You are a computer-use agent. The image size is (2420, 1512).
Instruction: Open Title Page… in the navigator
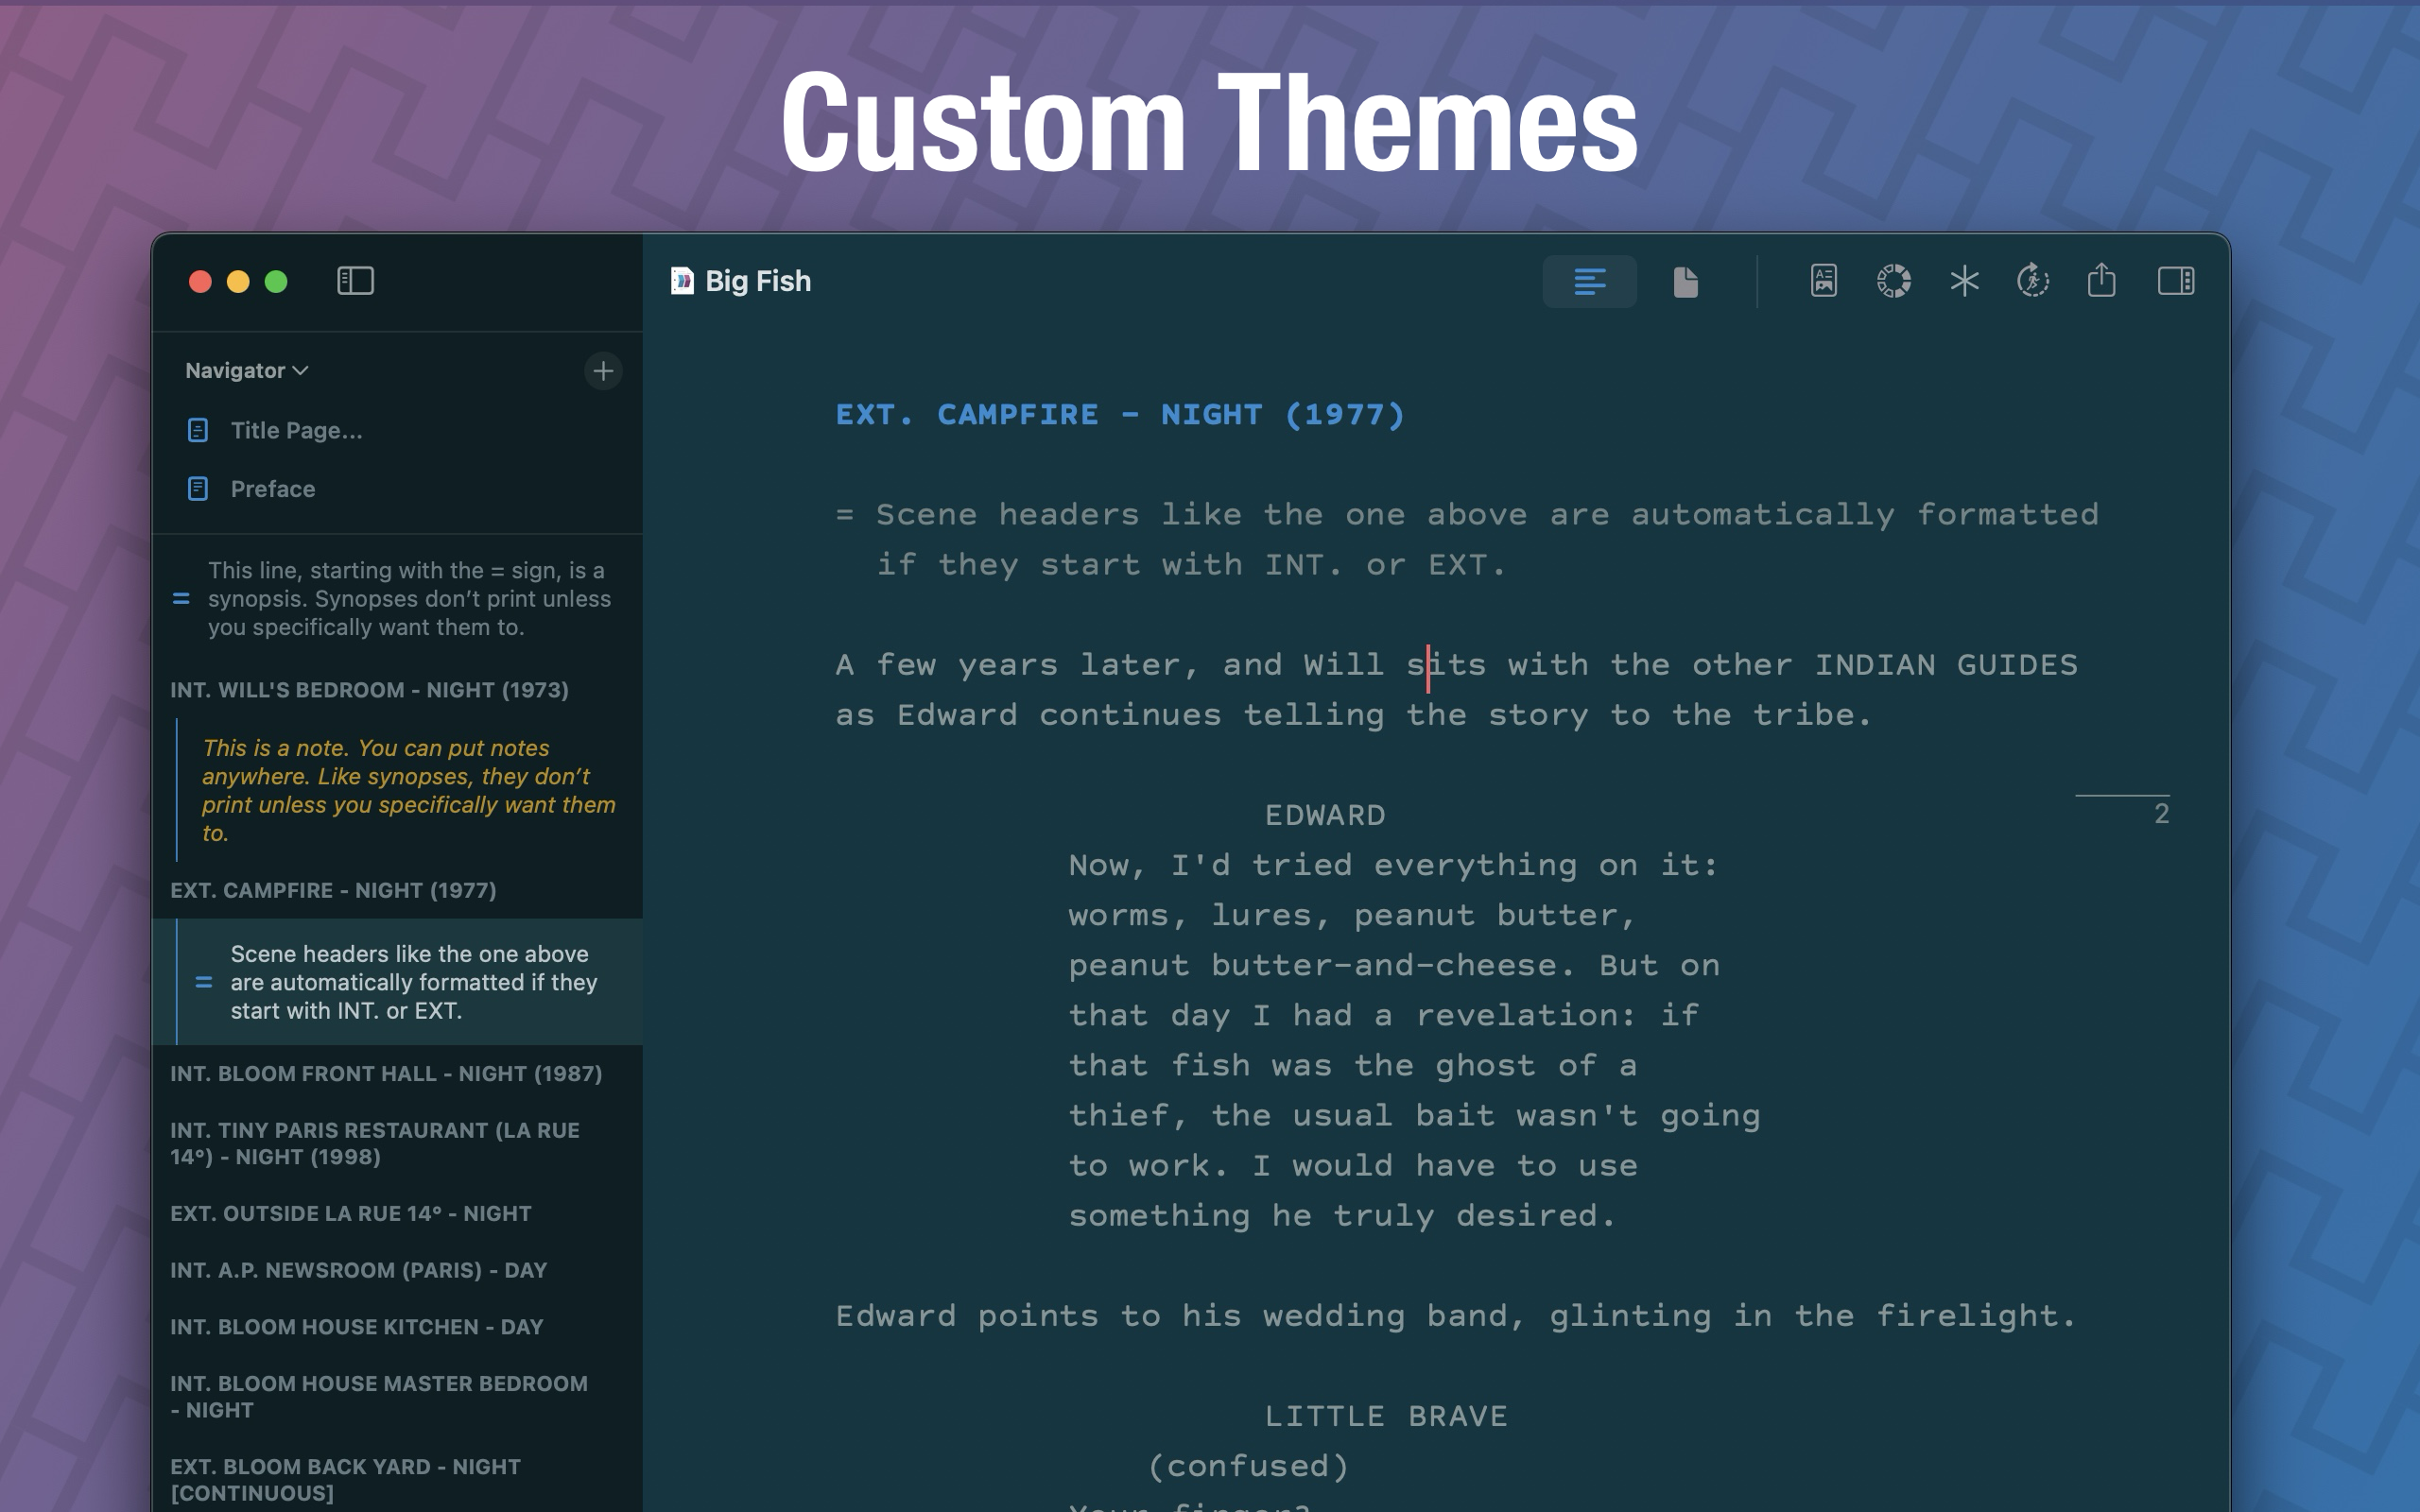click(297, 430)
